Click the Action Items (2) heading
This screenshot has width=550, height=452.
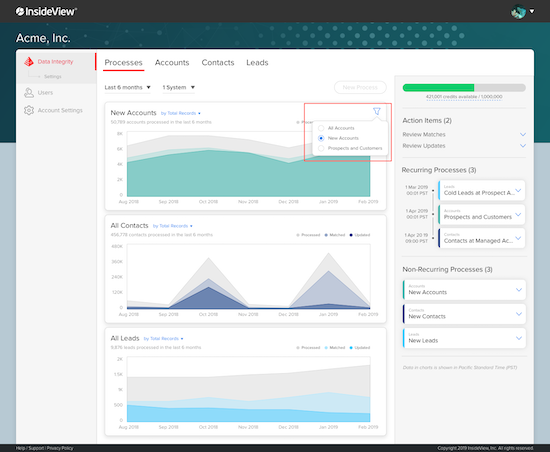[x=427, y=121]
